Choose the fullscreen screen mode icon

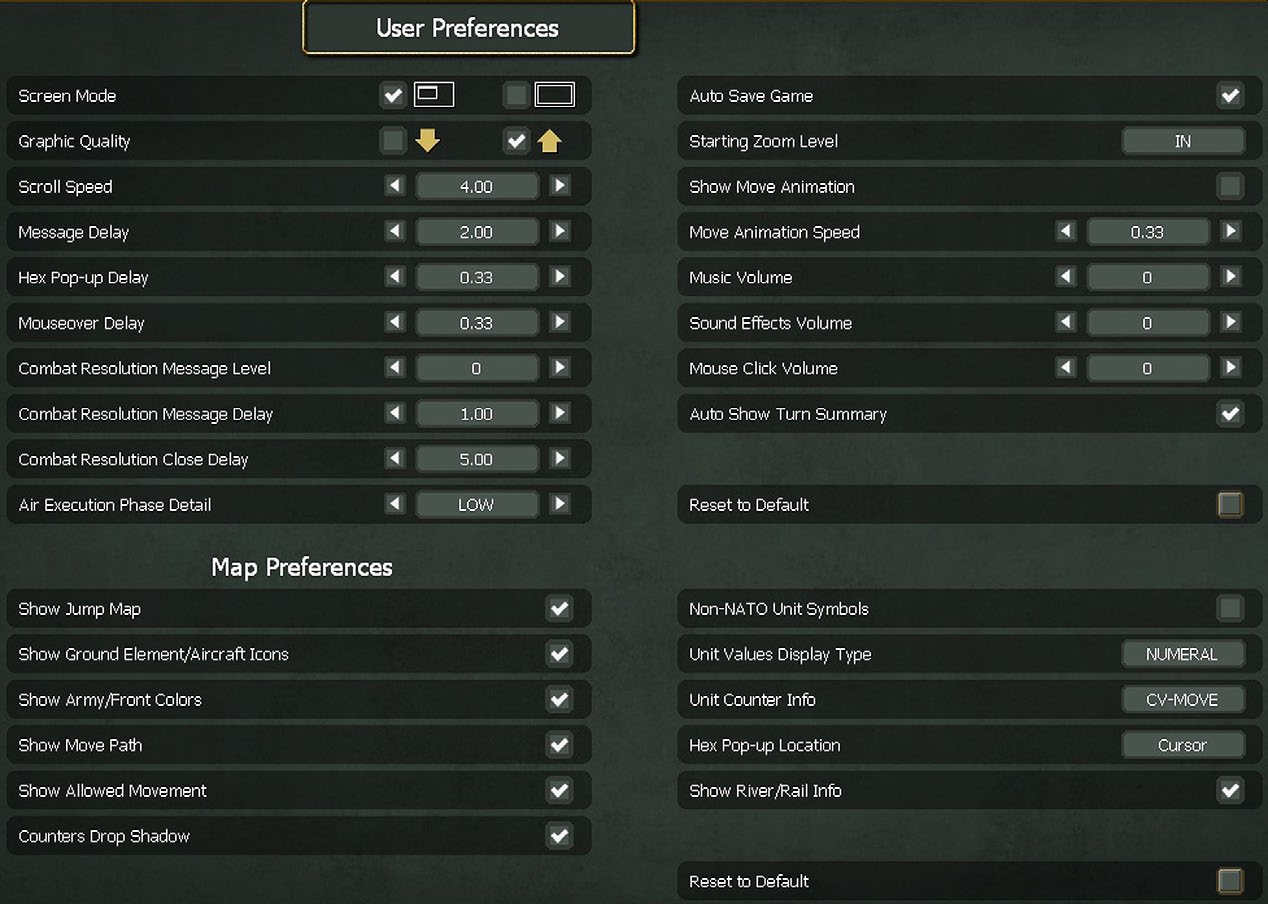tap(555, 95)
